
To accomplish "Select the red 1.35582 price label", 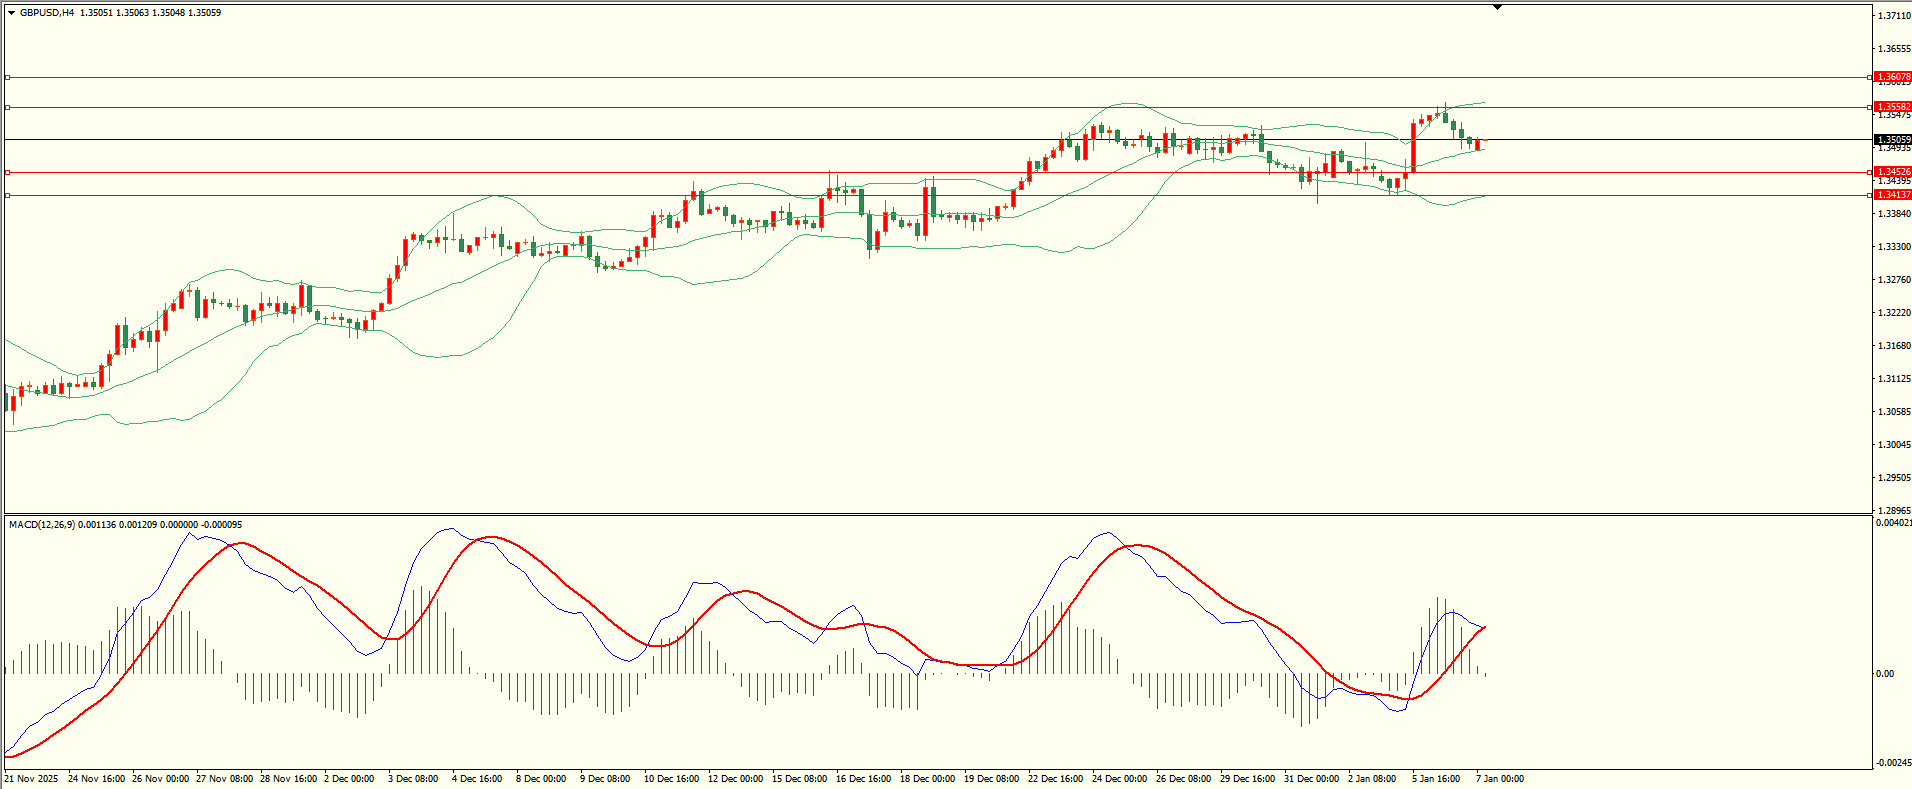I will coord(1893,107).
